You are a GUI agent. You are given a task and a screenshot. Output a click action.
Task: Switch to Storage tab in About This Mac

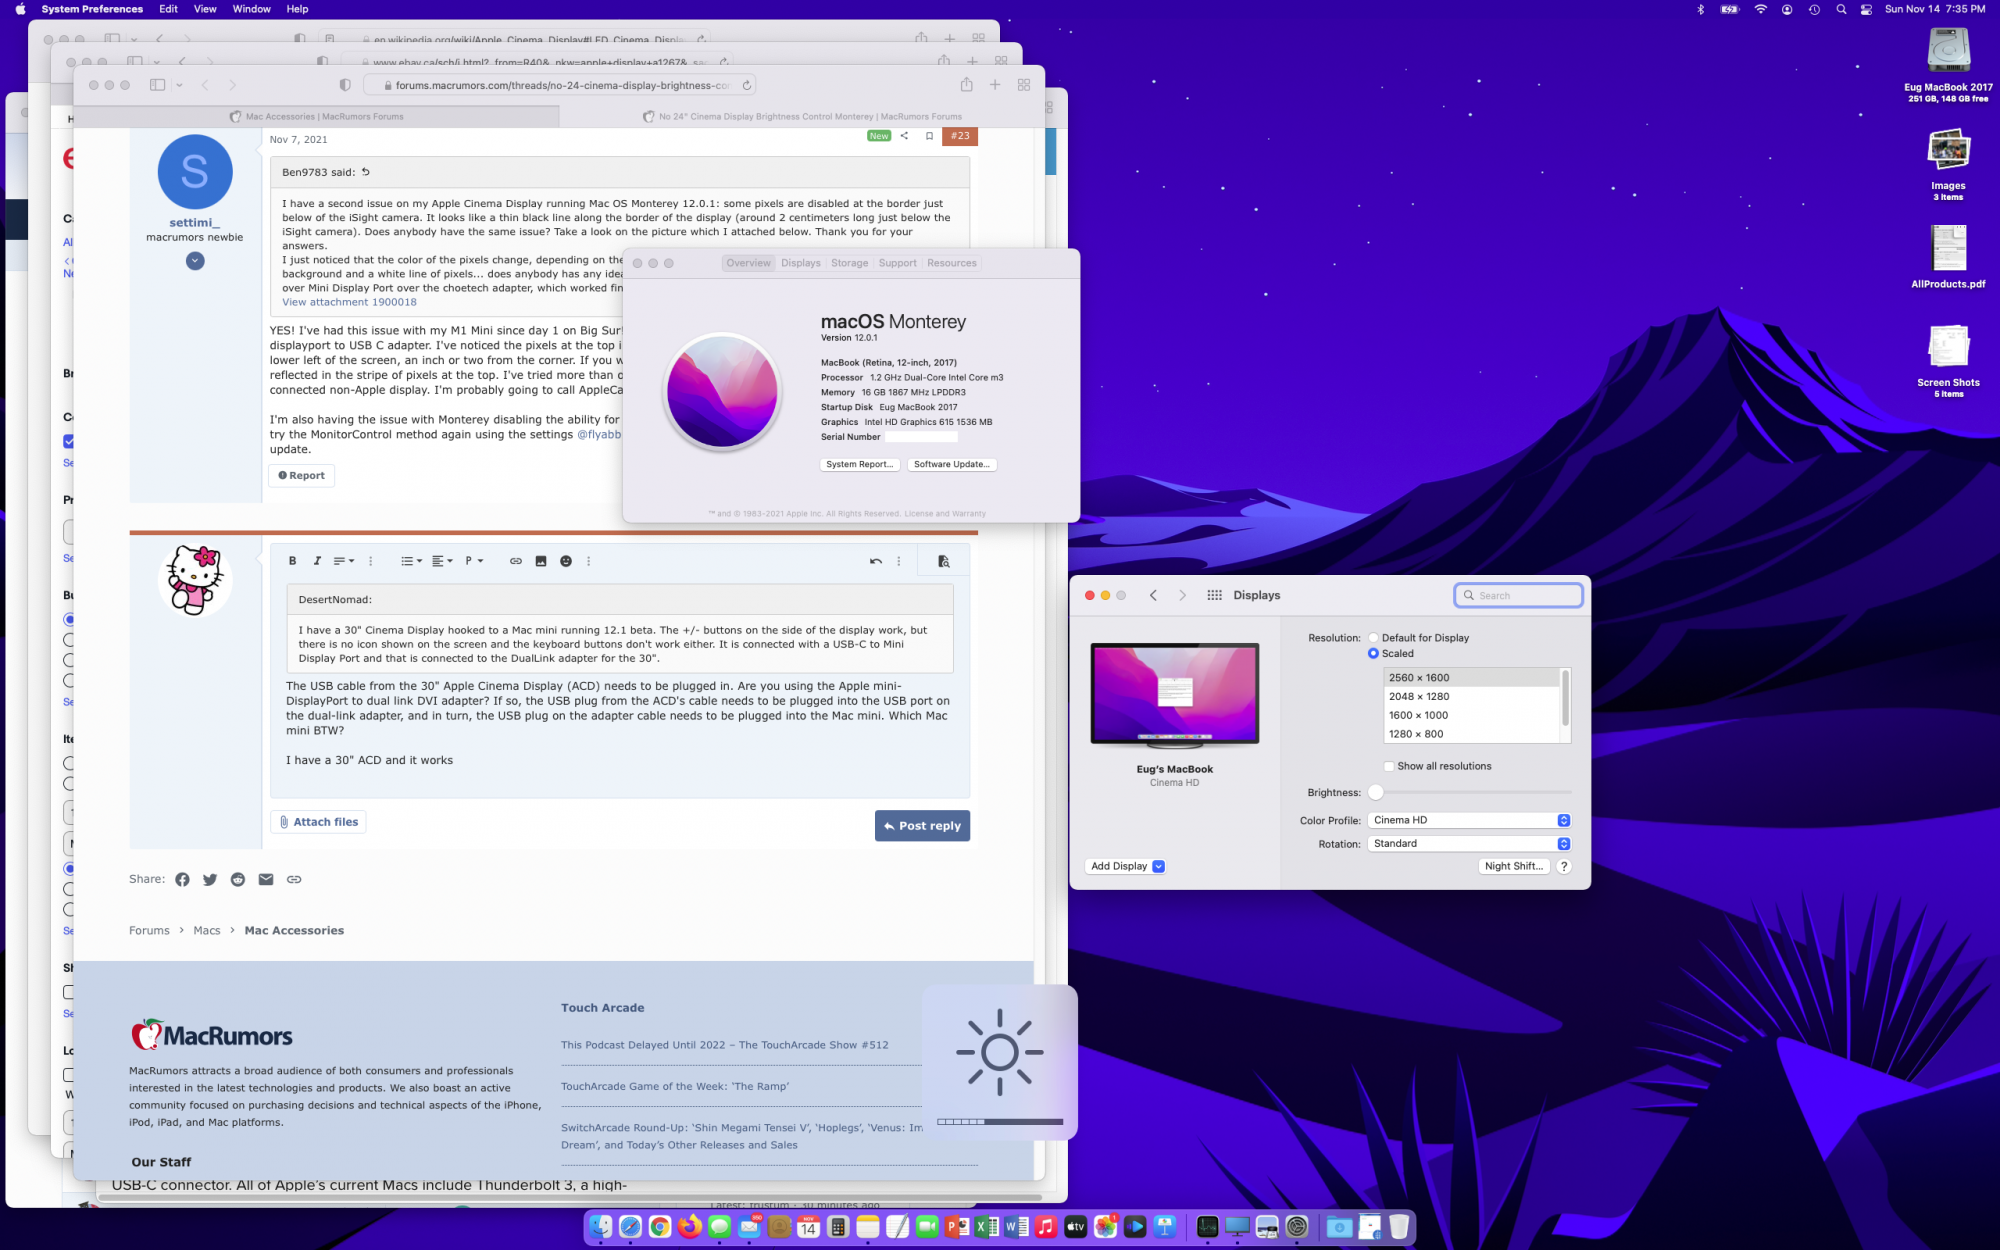849,263
